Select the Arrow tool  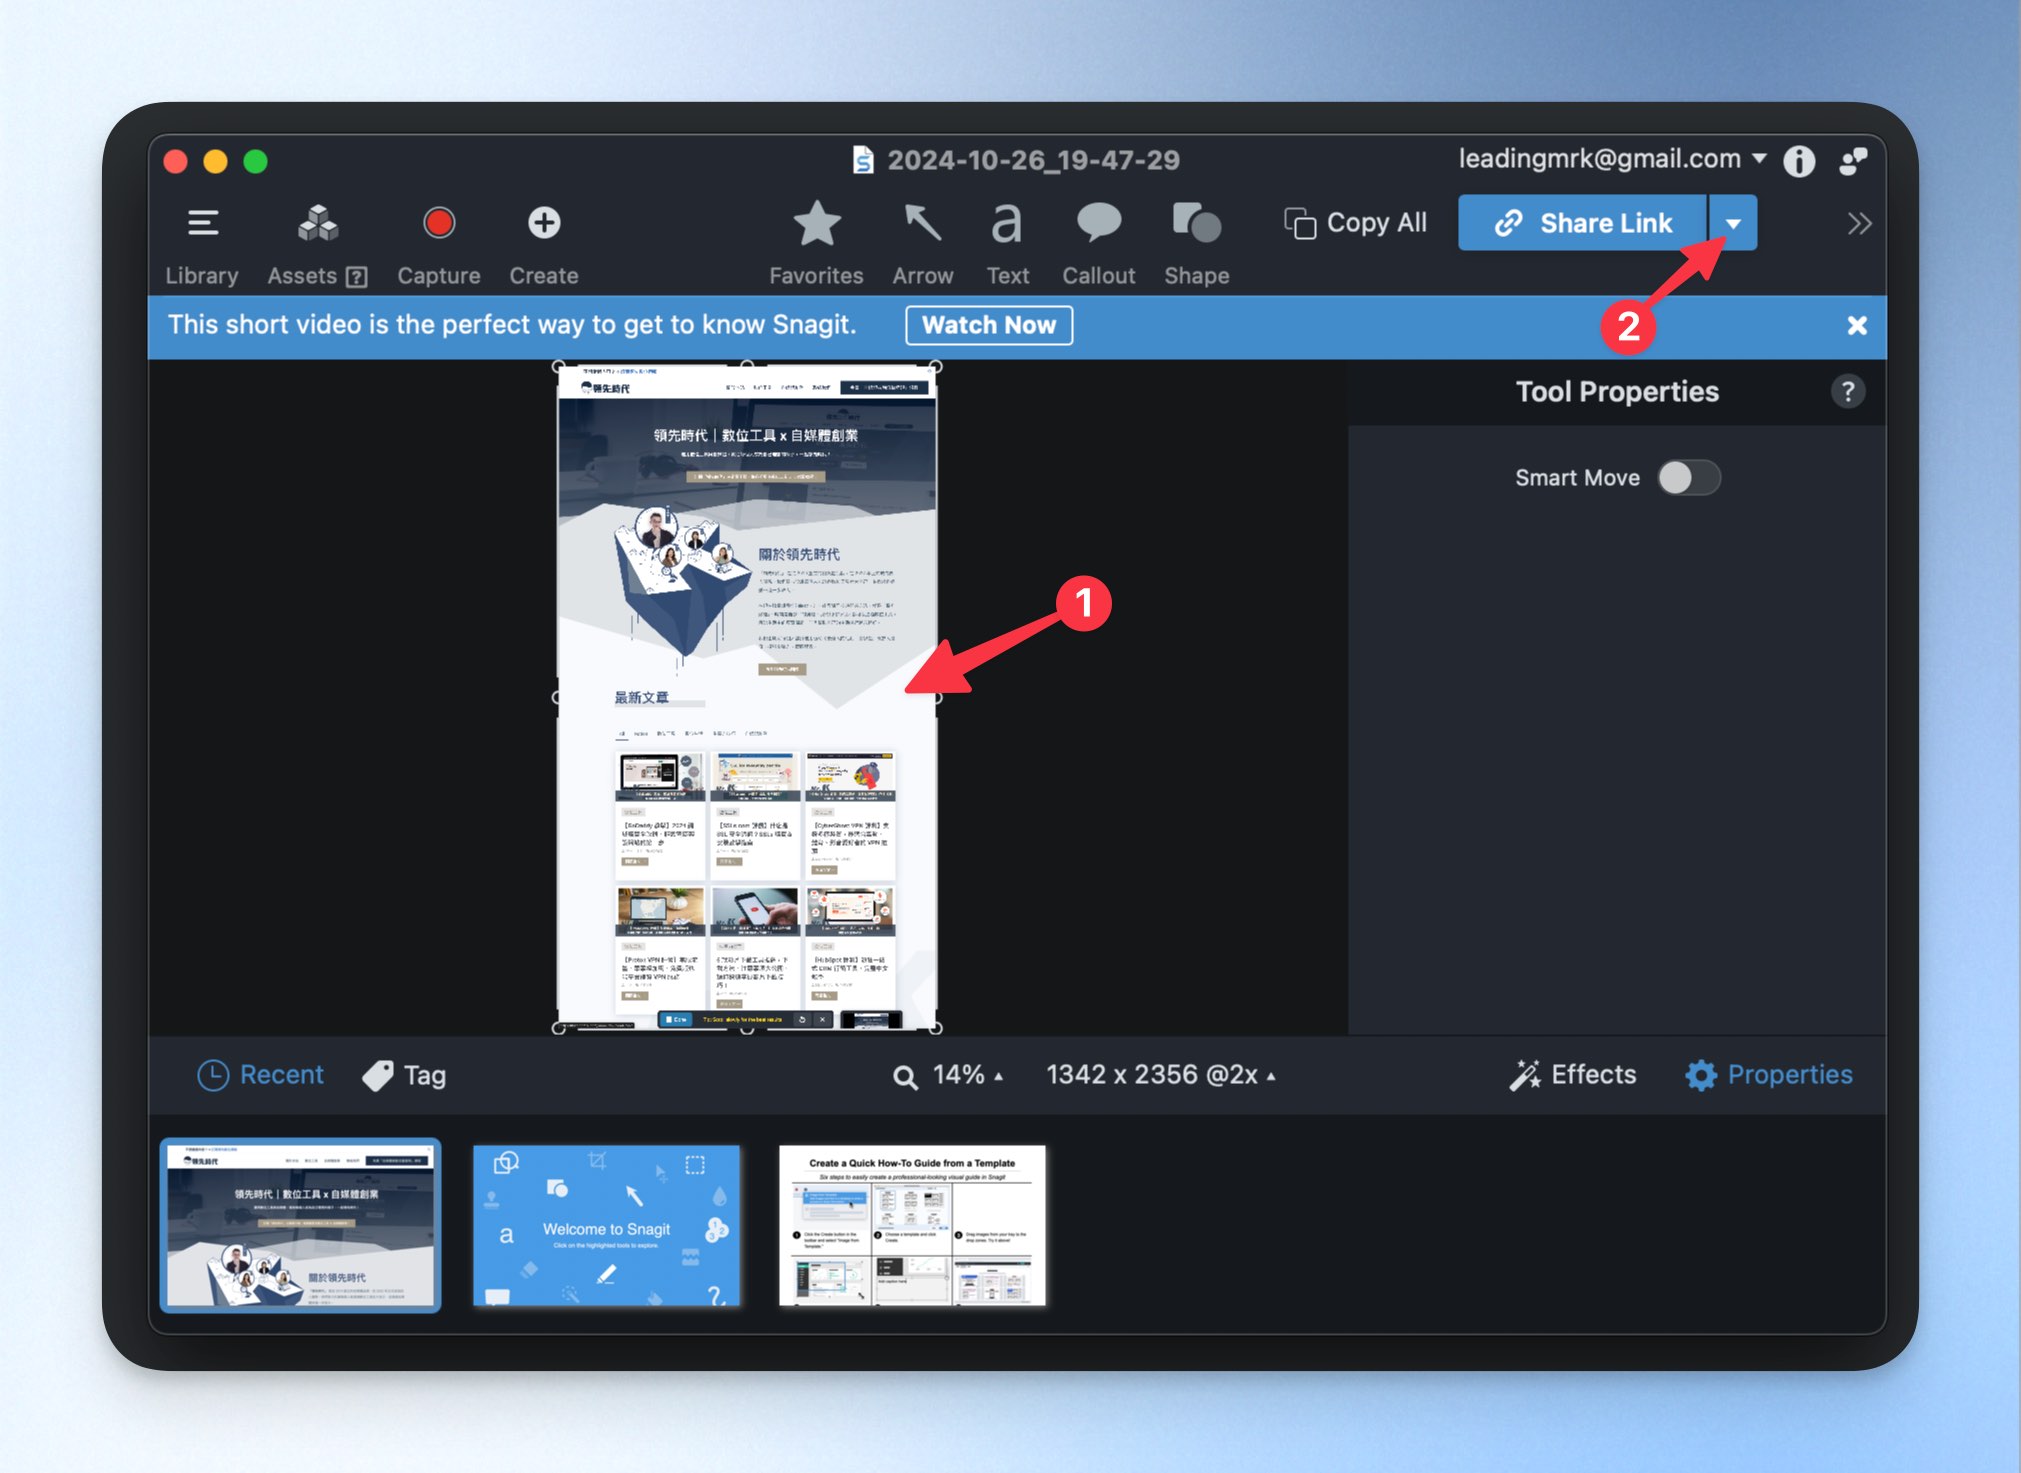coord(922,245)
